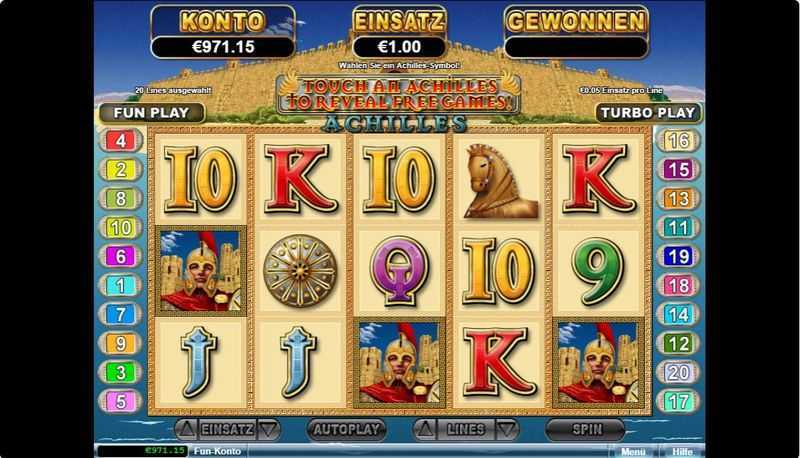Screen dimensions: 800x458
Task: Click the Konto balance display
Action: [x=223, y=47]
